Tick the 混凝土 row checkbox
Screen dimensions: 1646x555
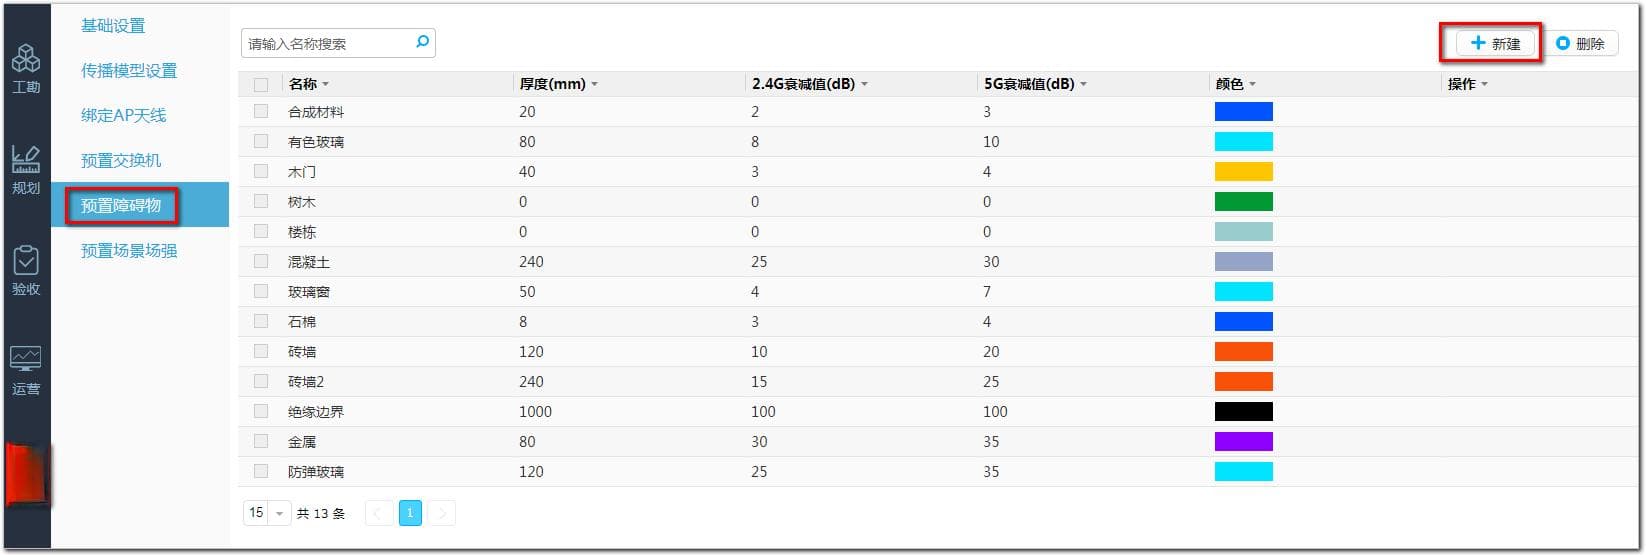click(x=261, y=261)
